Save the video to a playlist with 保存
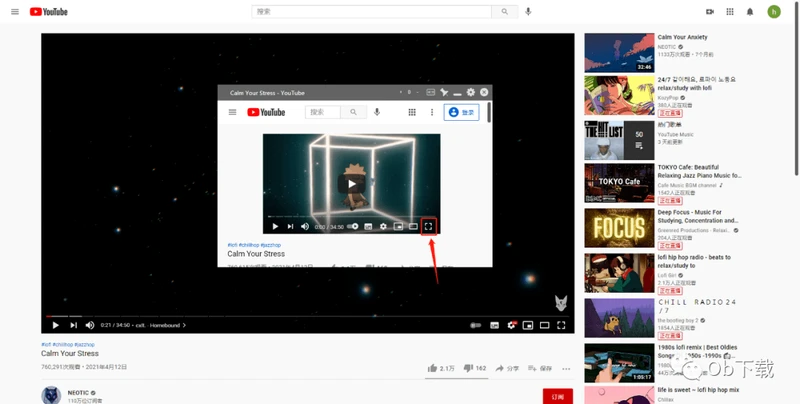800x404 pixels. [540, 368]
